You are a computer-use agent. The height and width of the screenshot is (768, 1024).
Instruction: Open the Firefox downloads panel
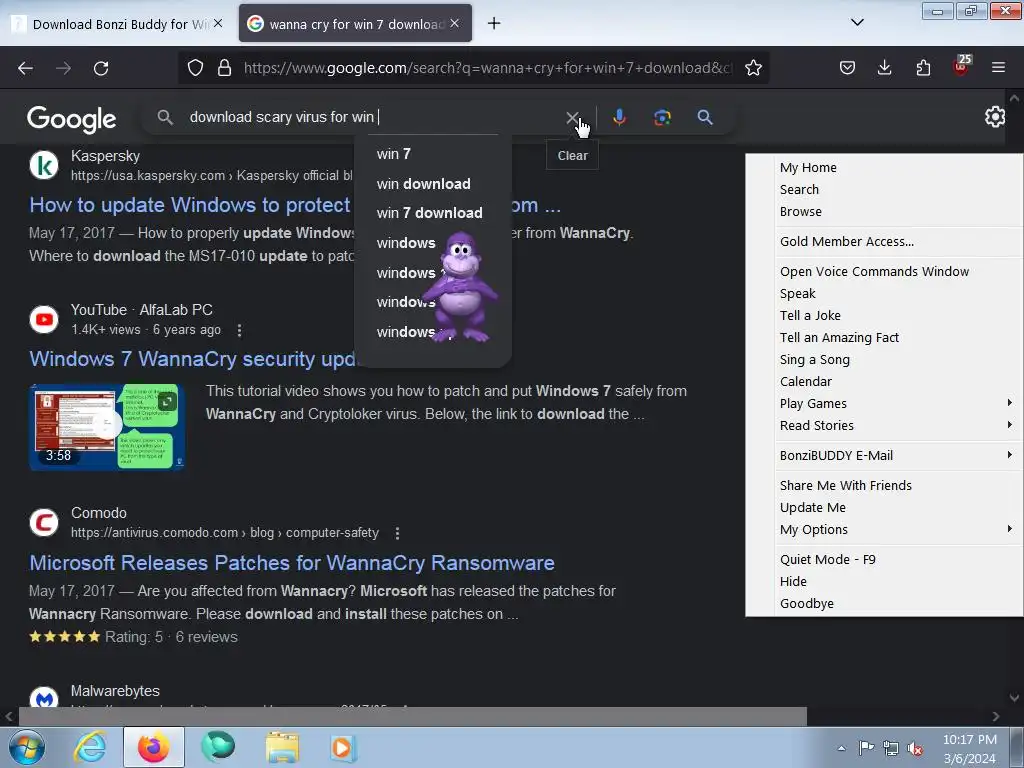[884, 68]
